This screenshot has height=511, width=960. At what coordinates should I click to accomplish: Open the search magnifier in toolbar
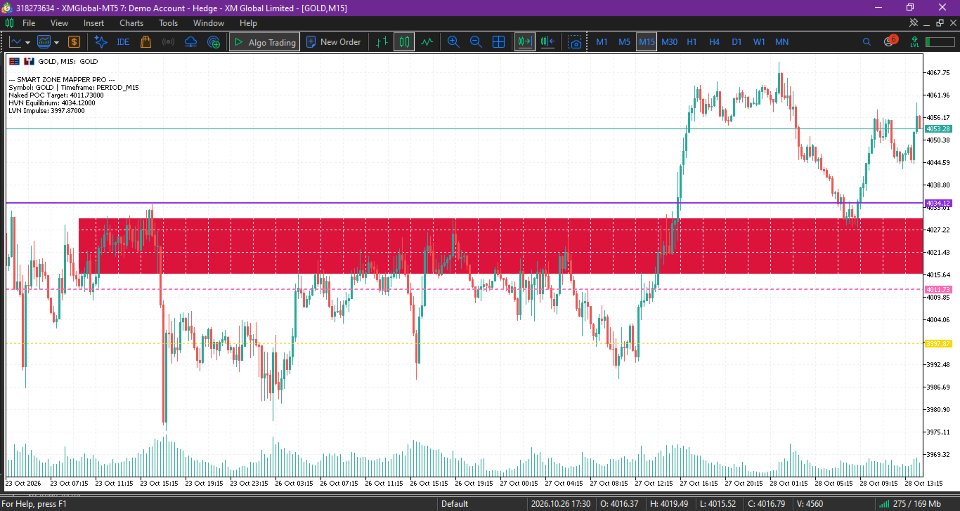(x=866, y=42)
